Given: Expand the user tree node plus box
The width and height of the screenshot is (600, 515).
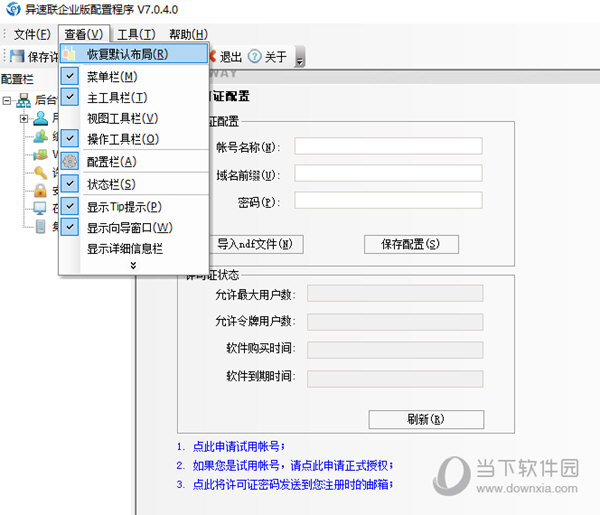Looking at the screenshot, I should pos(24,119).
